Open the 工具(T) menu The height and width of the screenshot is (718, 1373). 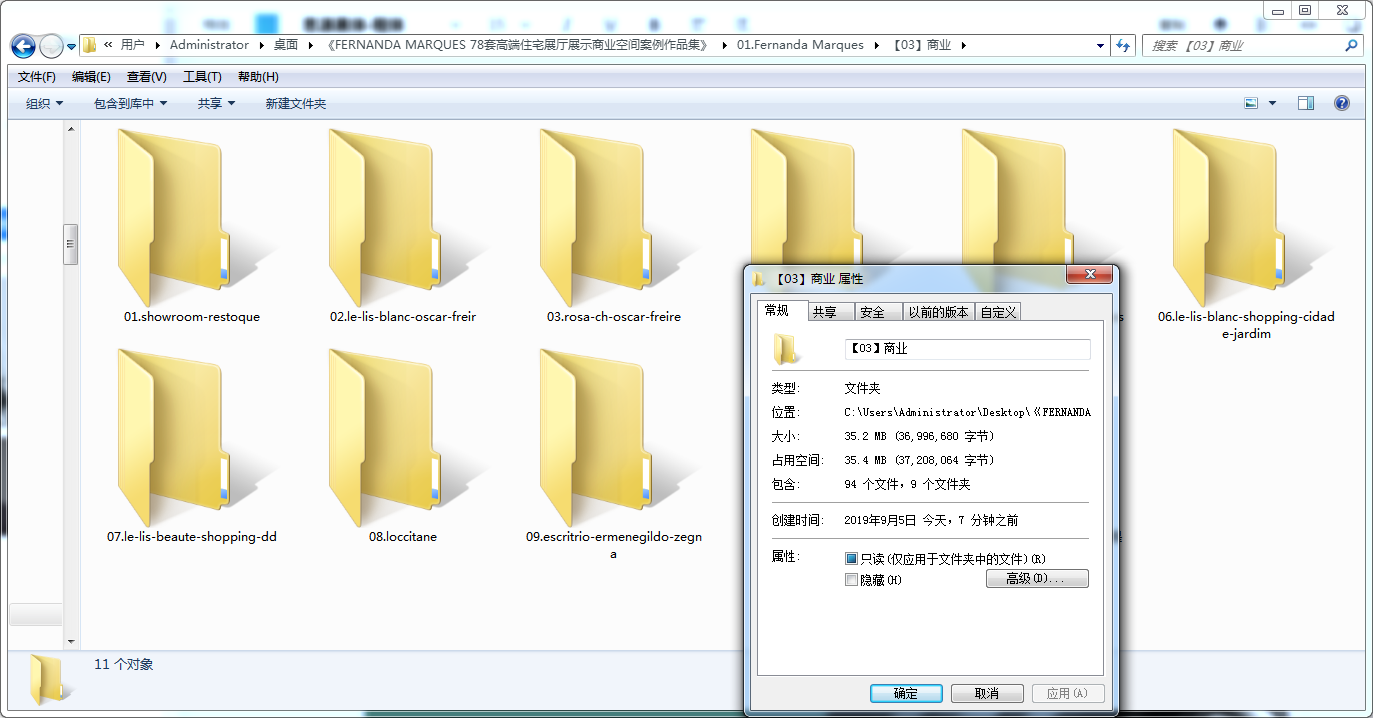tap(202, 77)
